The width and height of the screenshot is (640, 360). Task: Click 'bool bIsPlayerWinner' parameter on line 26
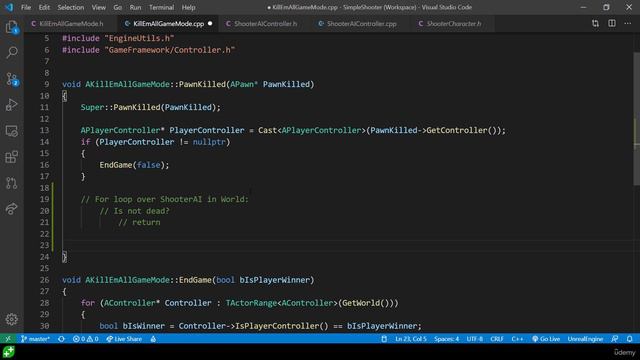263,280
